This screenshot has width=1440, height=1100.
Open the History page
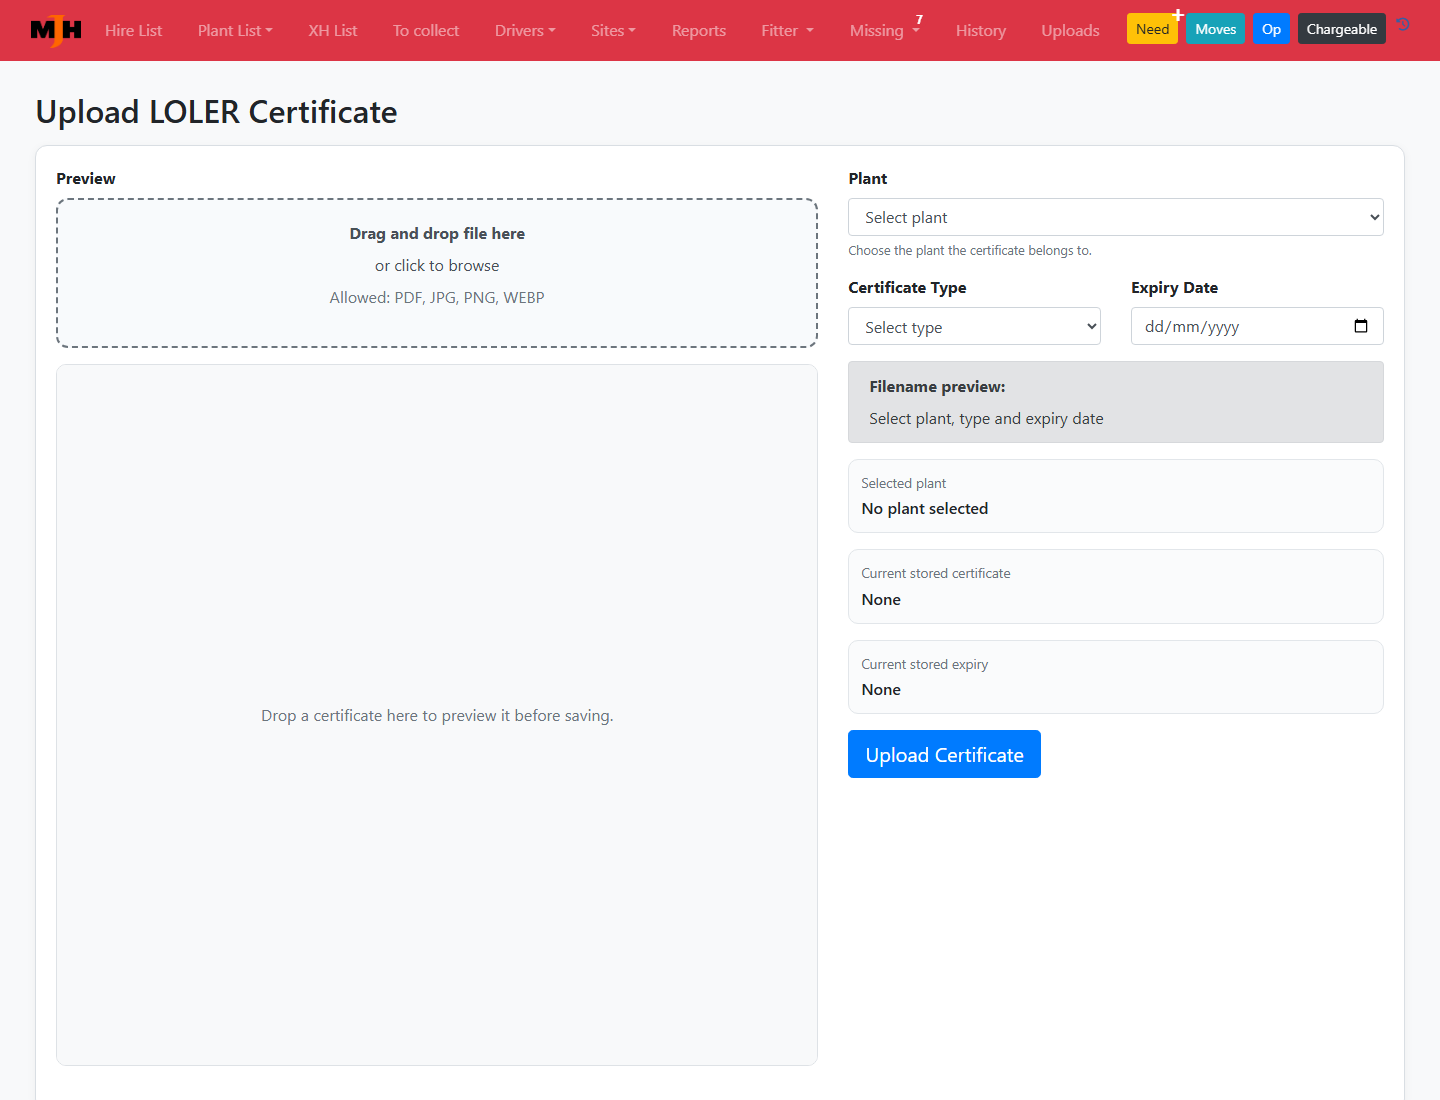tap(981, 30)
